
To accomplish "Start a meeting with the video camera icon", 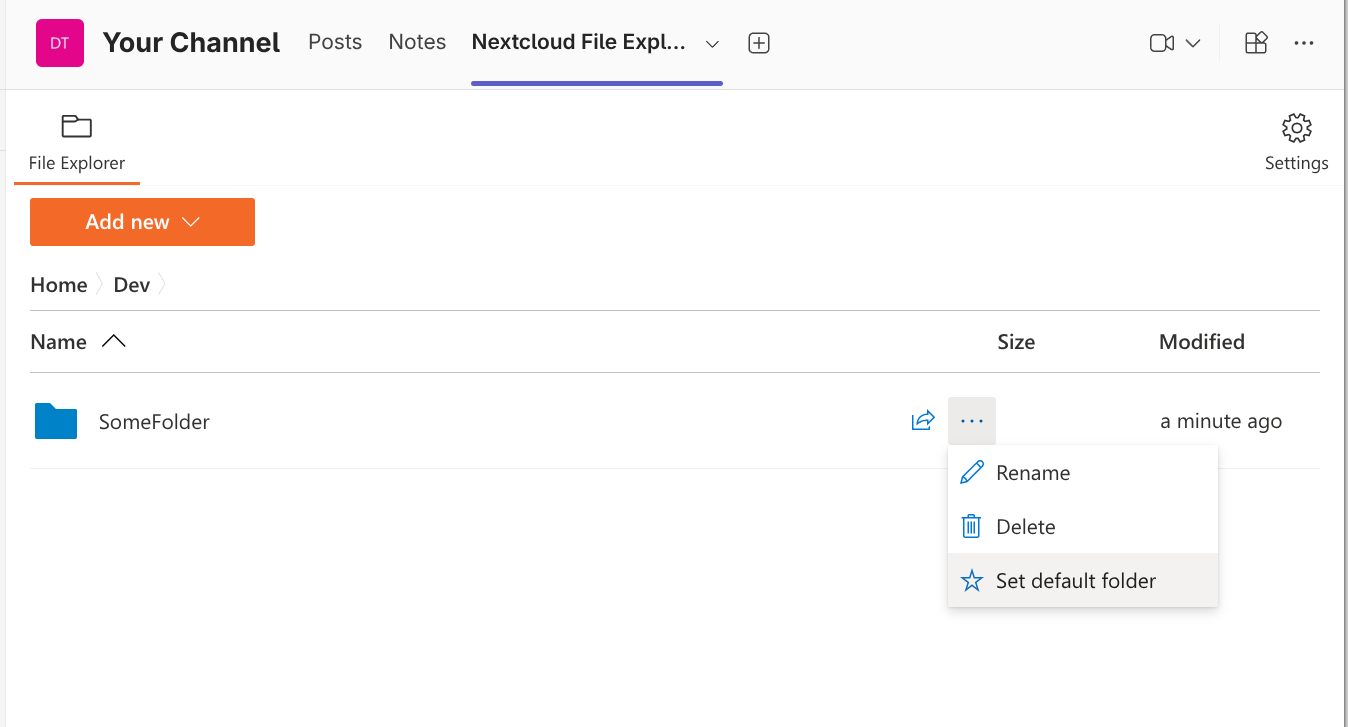I will 1161,43.
